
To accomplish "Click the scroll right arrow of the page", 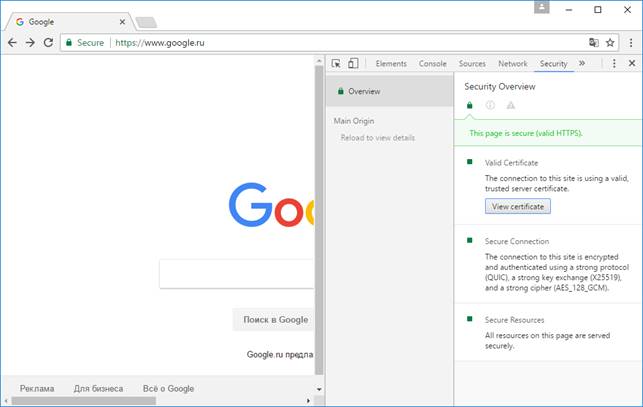I will (x=308, y=401).
